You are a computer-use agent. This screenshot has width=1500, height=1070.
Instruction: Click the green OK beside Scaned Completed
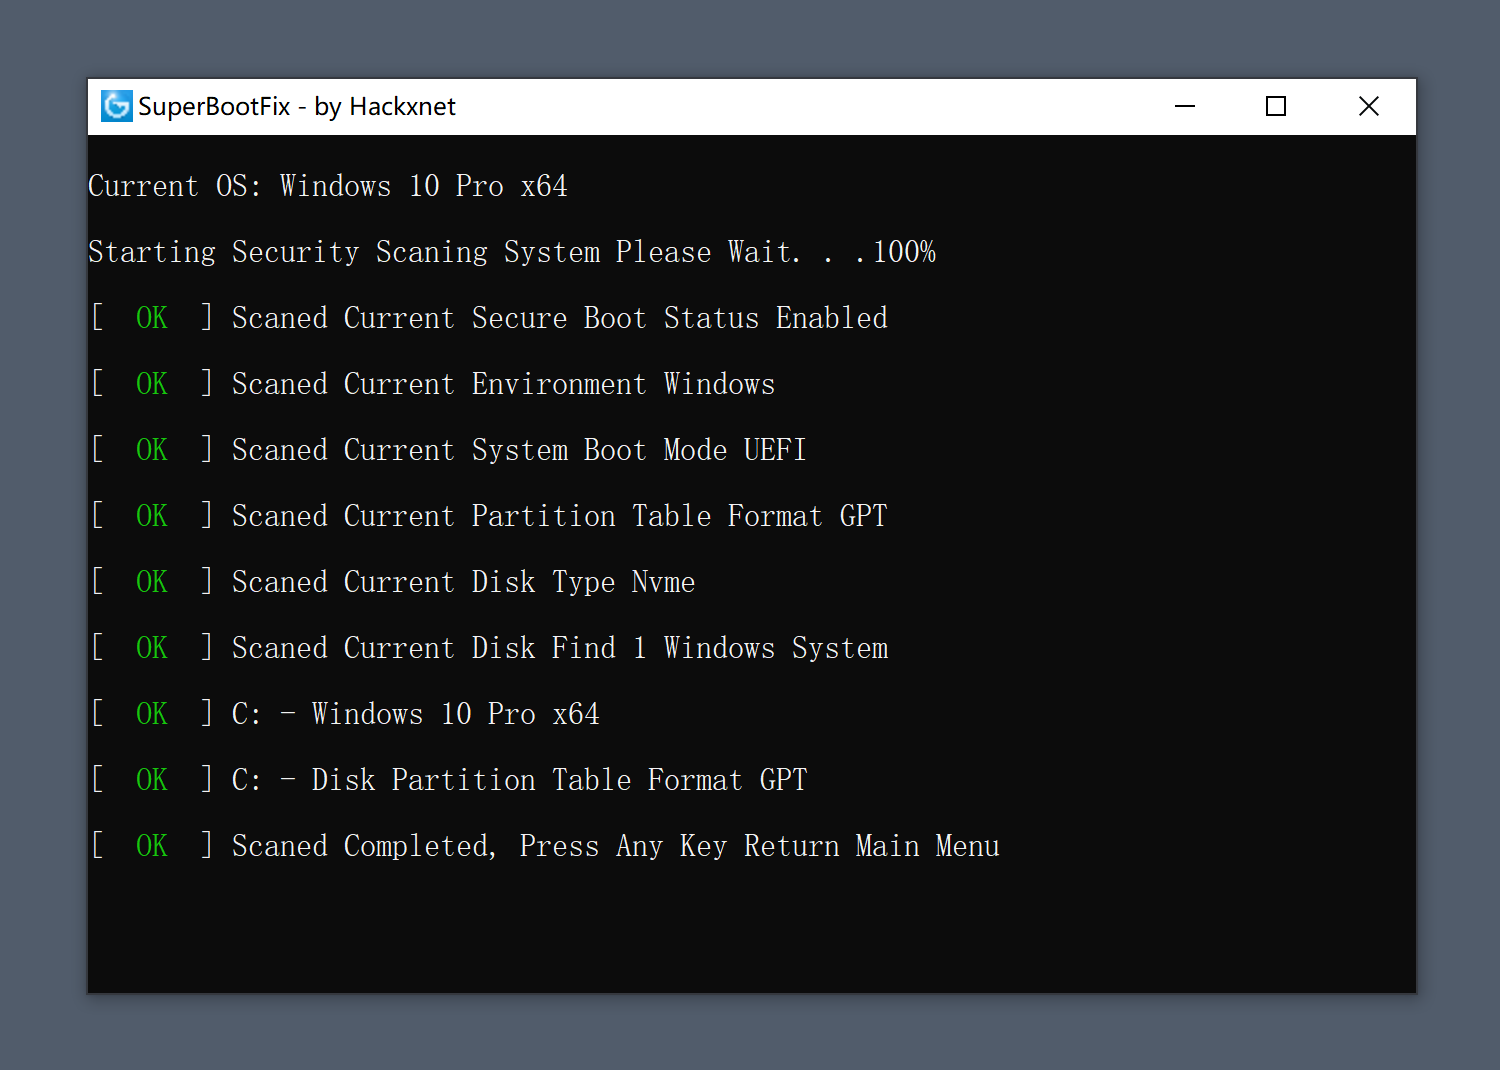click(152, 846)
